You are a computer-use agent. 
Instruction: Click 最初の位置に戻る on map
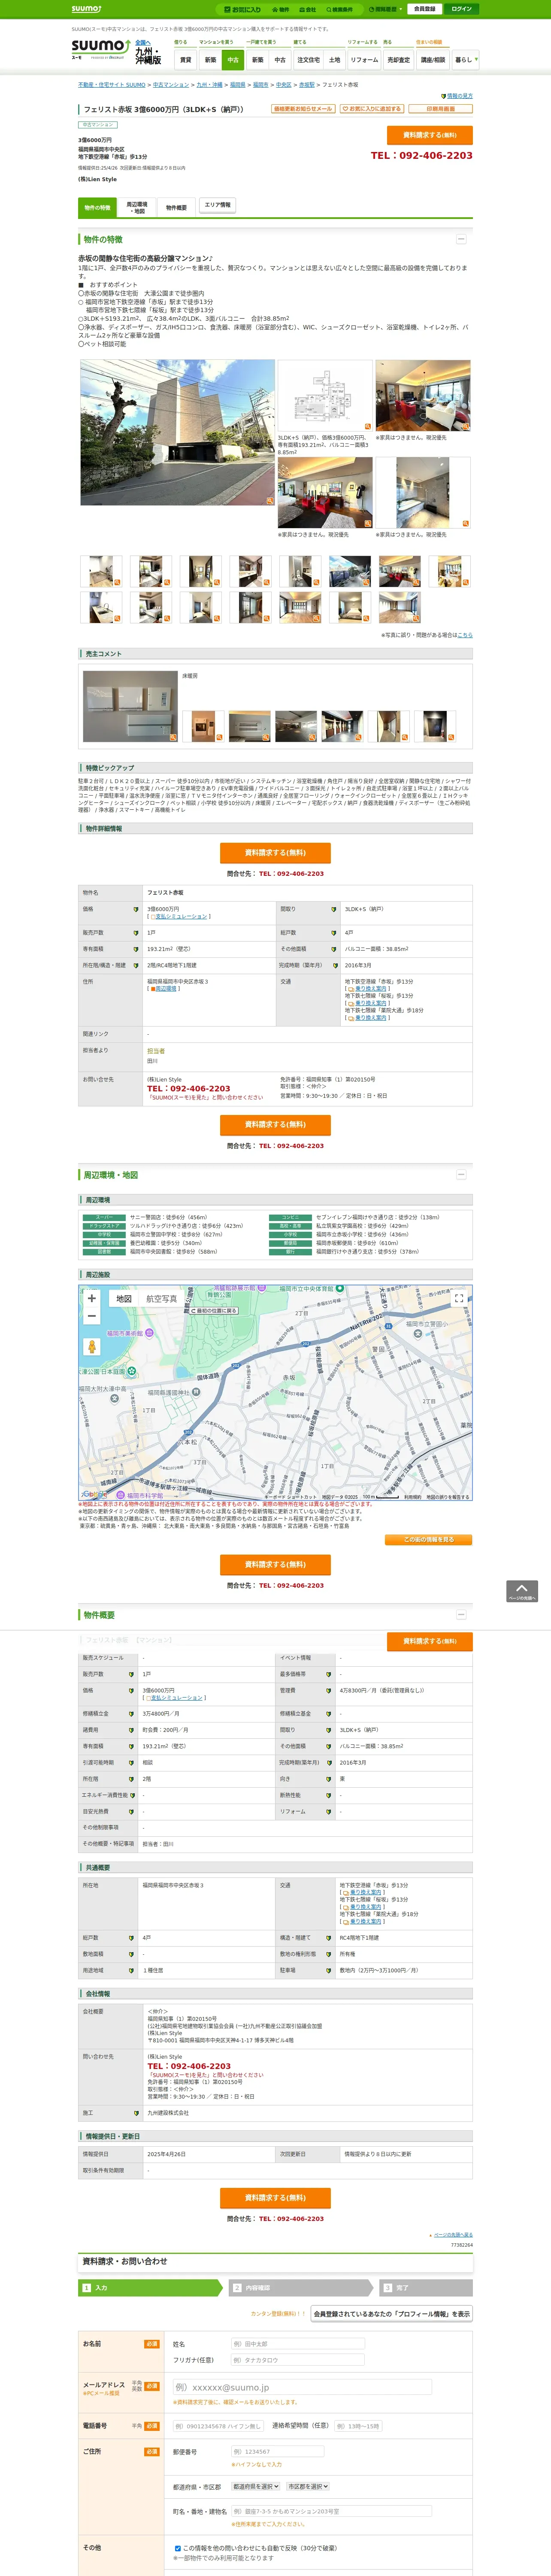click(x=214, y=1311)
